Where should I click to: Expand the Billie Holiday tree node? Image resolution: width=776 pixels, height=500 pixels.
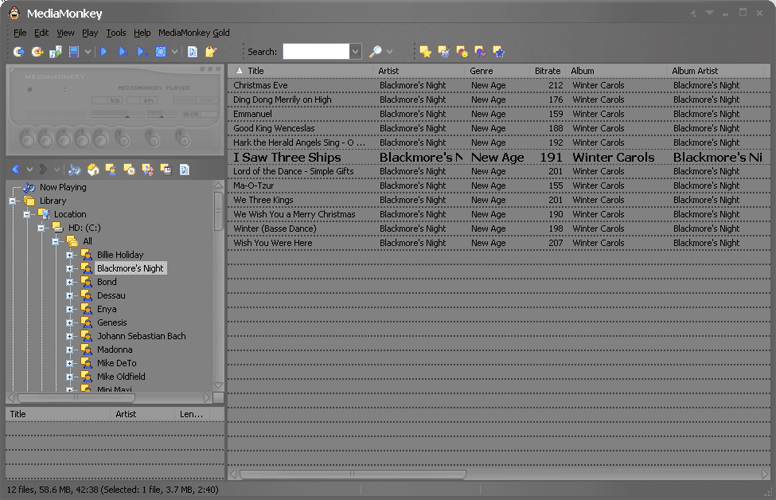70,255
